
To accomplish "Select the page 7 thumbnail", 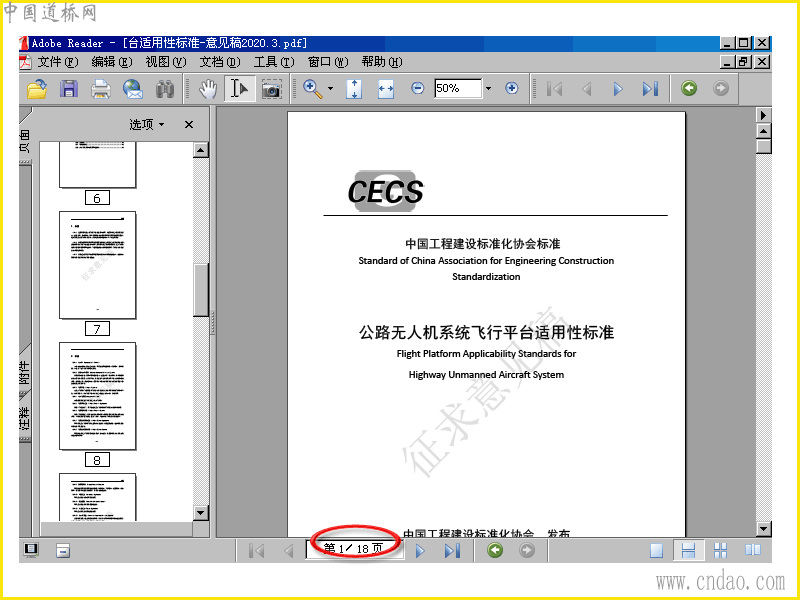I will [x=97, y=265].
